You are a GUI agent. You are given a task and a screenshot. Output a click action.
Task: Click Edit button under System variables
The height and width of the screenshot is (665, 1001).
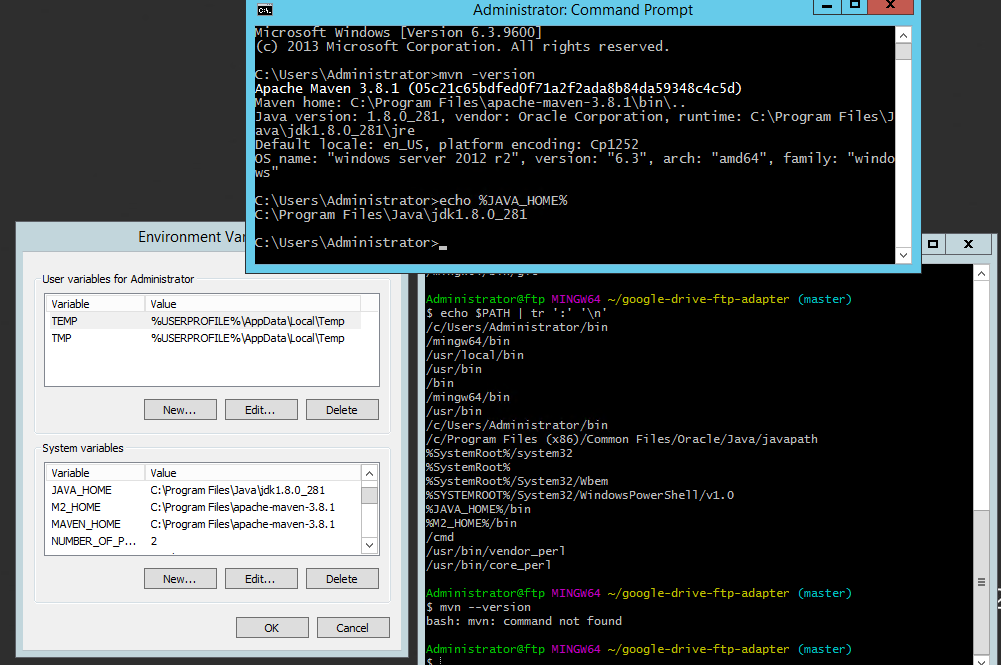pos(261,579)
